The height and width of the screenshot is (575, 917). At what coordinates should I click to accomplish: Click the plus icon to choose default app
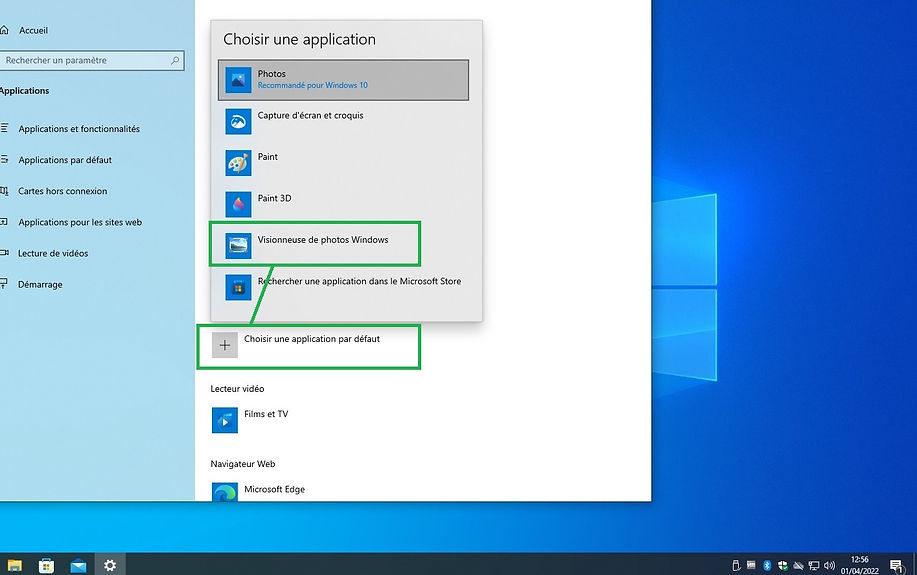click(x=225, y=345)
